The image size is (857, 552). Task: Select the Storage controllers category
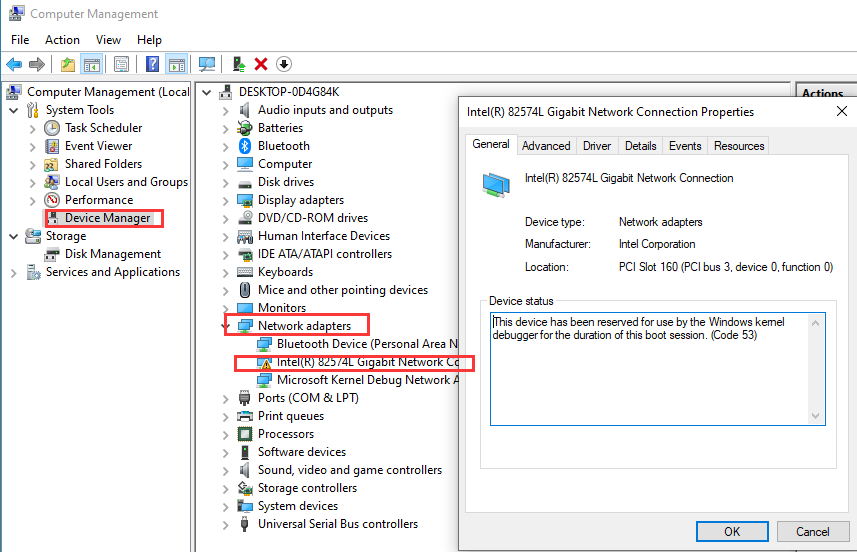[x=307, y=488]
